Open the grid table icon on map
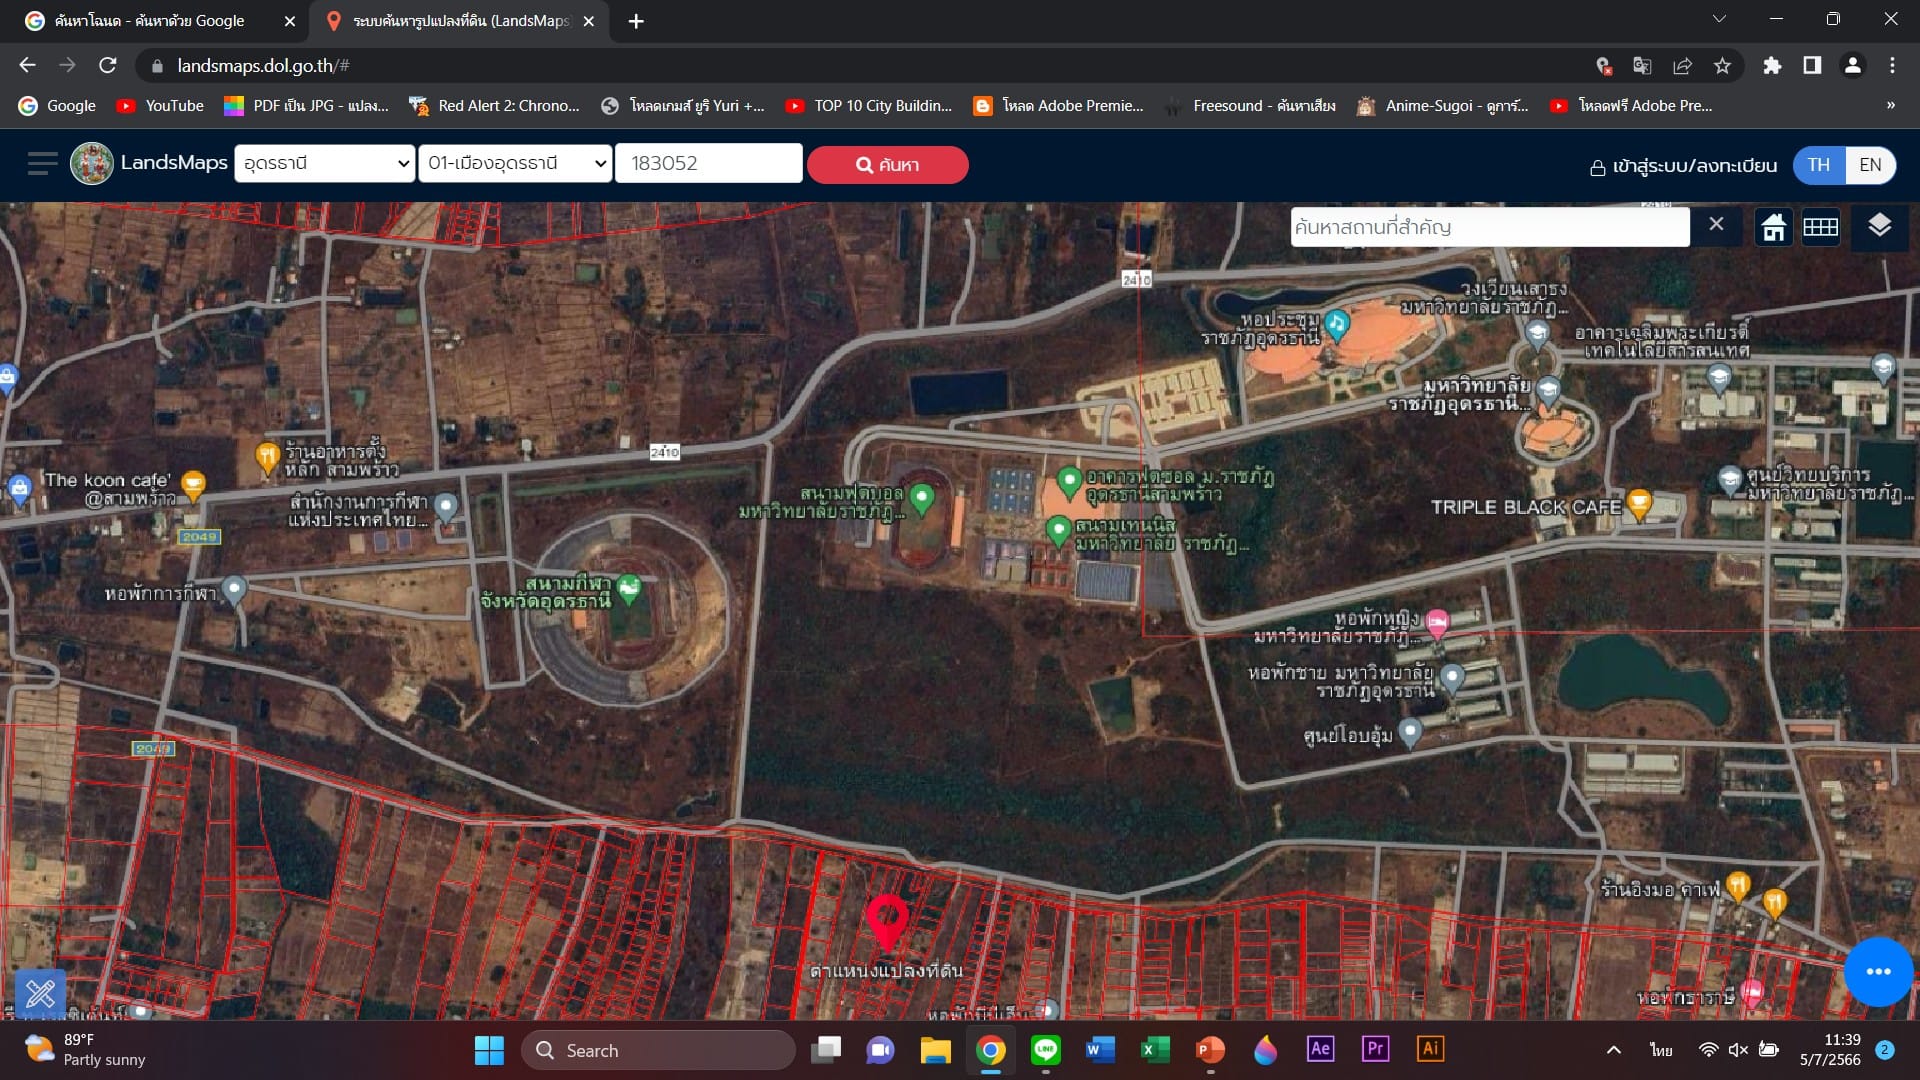1920x1080 pixels. [x=1820, y=227]
